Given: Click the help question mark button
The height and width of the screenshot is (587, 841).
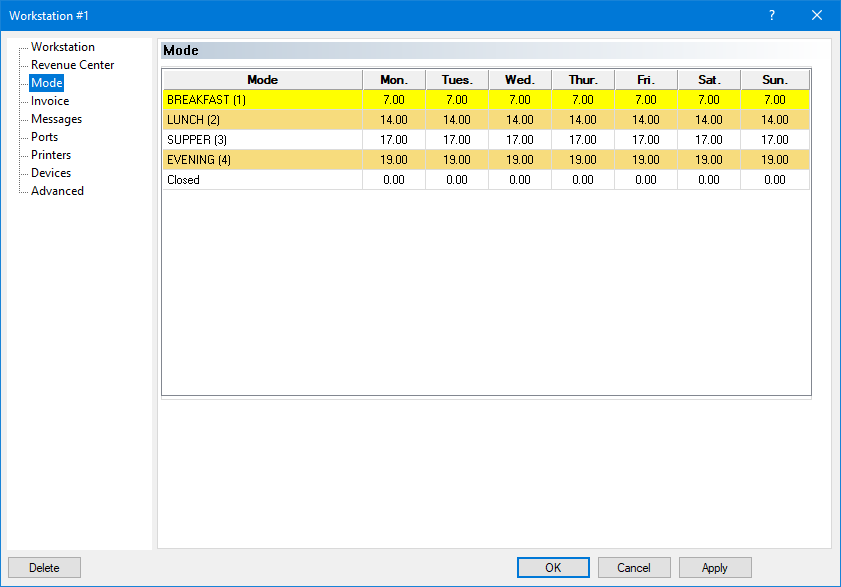Looking at the screenshot, I should tap(771, 15).
